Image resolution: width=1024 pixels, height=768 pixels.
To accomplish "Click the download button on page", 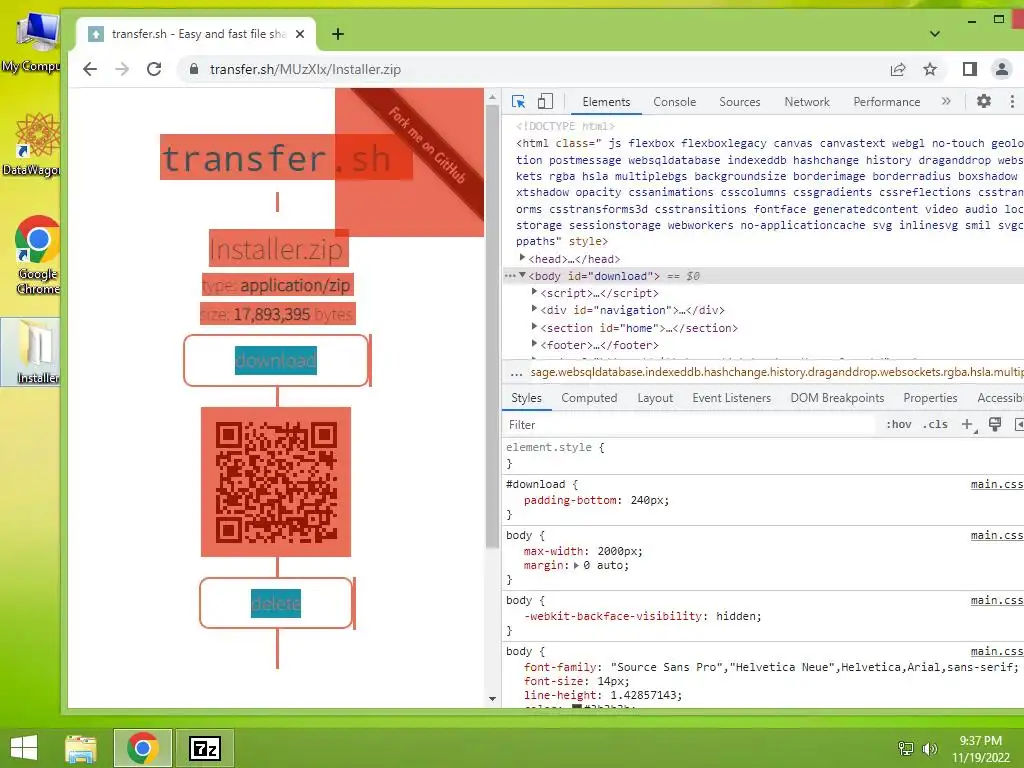I will (276, 360).
